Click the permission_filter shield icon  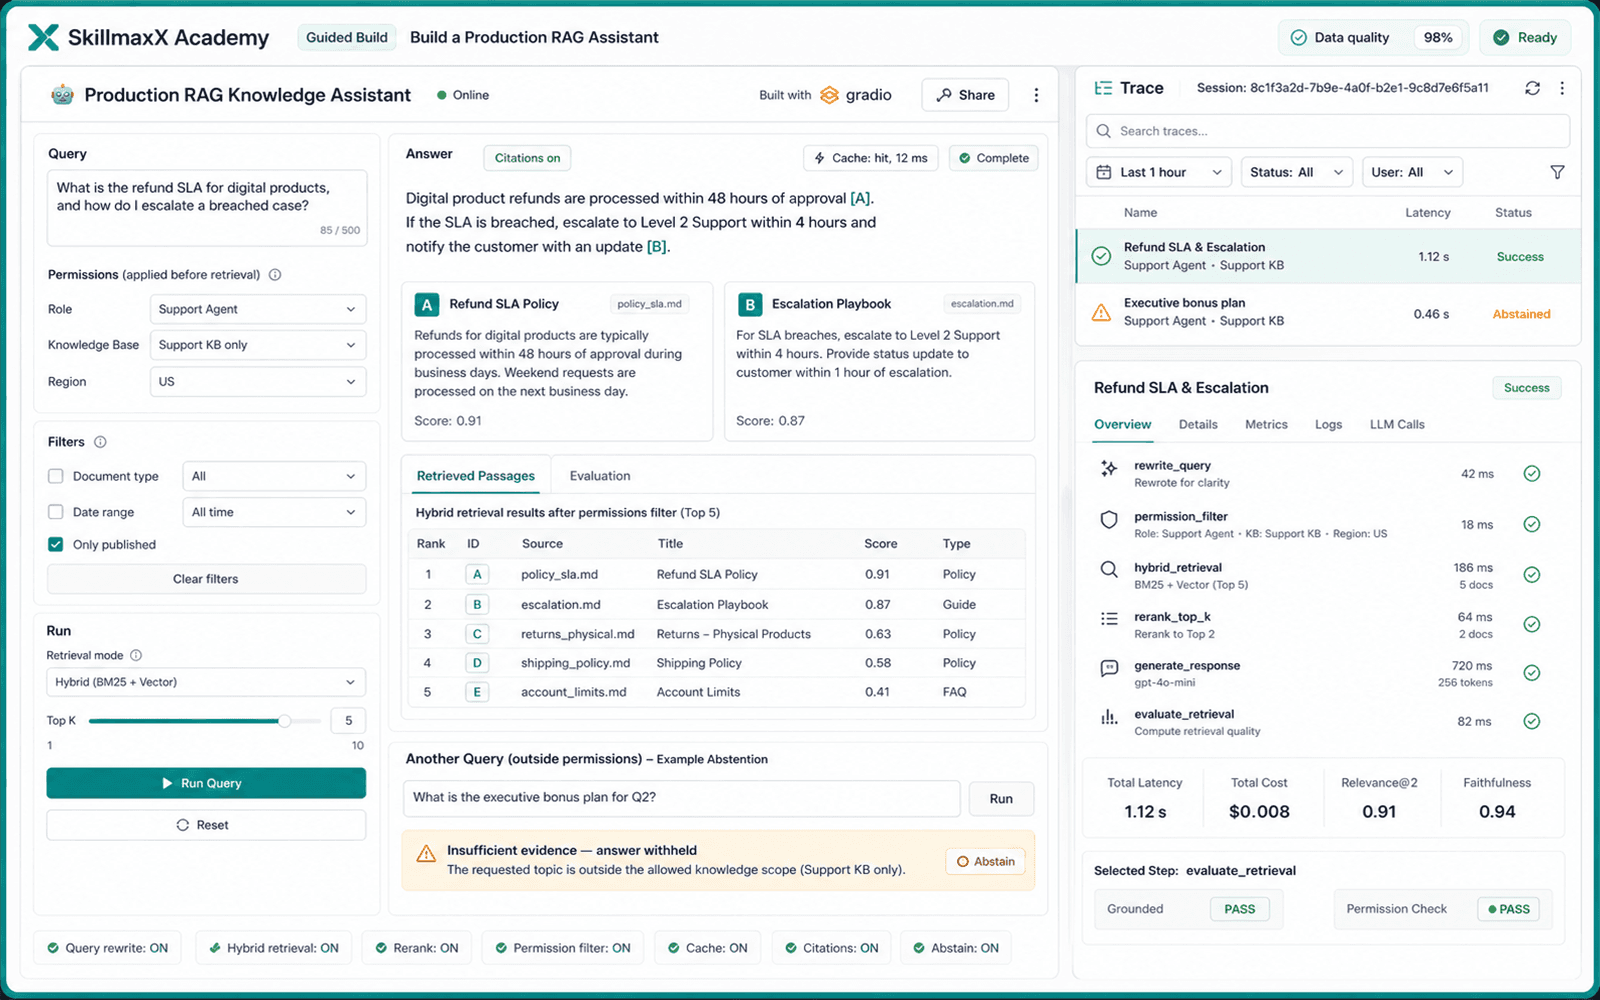(x=1109, y=519)
